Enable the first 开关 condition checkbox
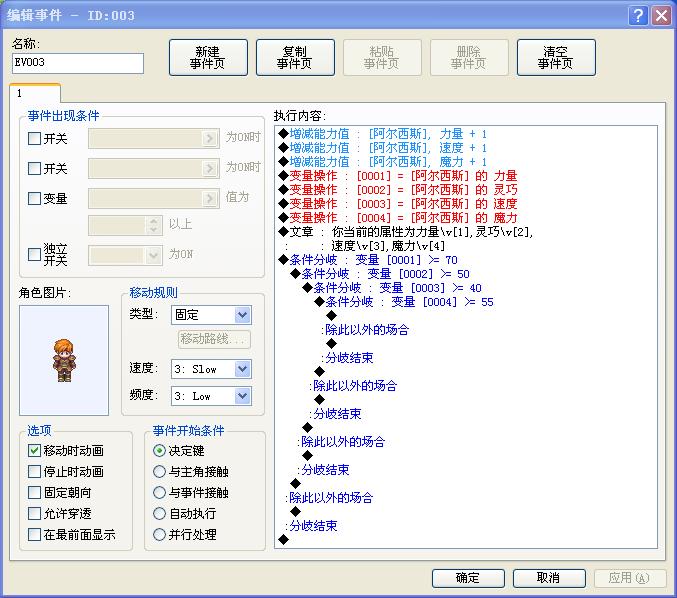This screenshot has height=598, width=677. [x=34, y=139]
